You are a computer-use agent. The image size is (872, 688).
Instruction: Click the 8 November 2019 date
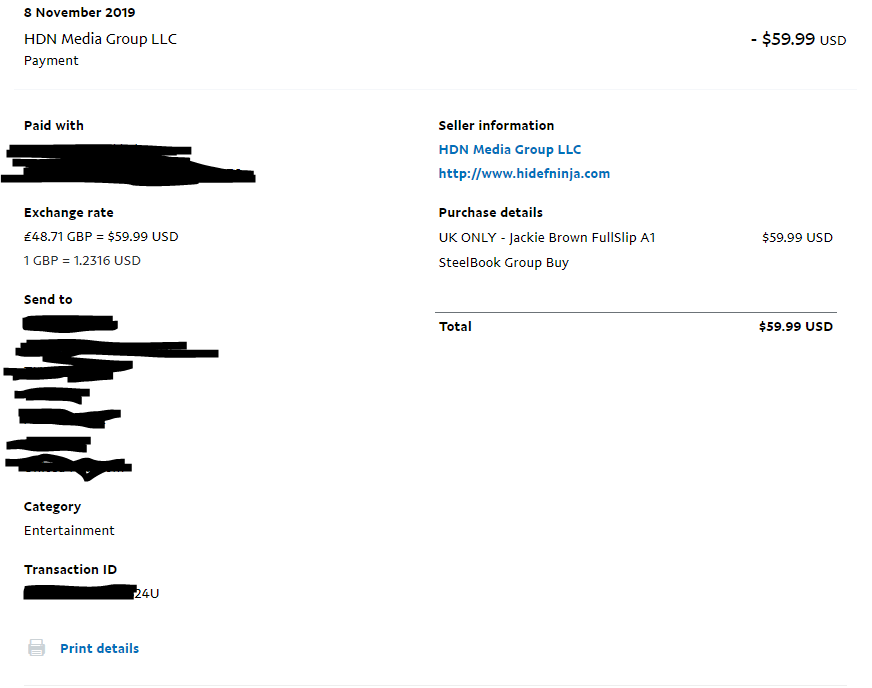[80, 12]
